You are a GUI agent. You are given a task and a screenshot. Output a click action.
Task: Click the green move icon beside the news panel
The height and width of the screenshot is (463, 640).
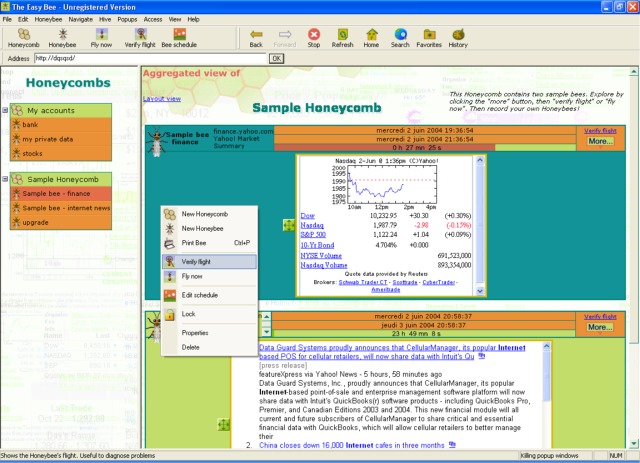click(x=224, y=425)
